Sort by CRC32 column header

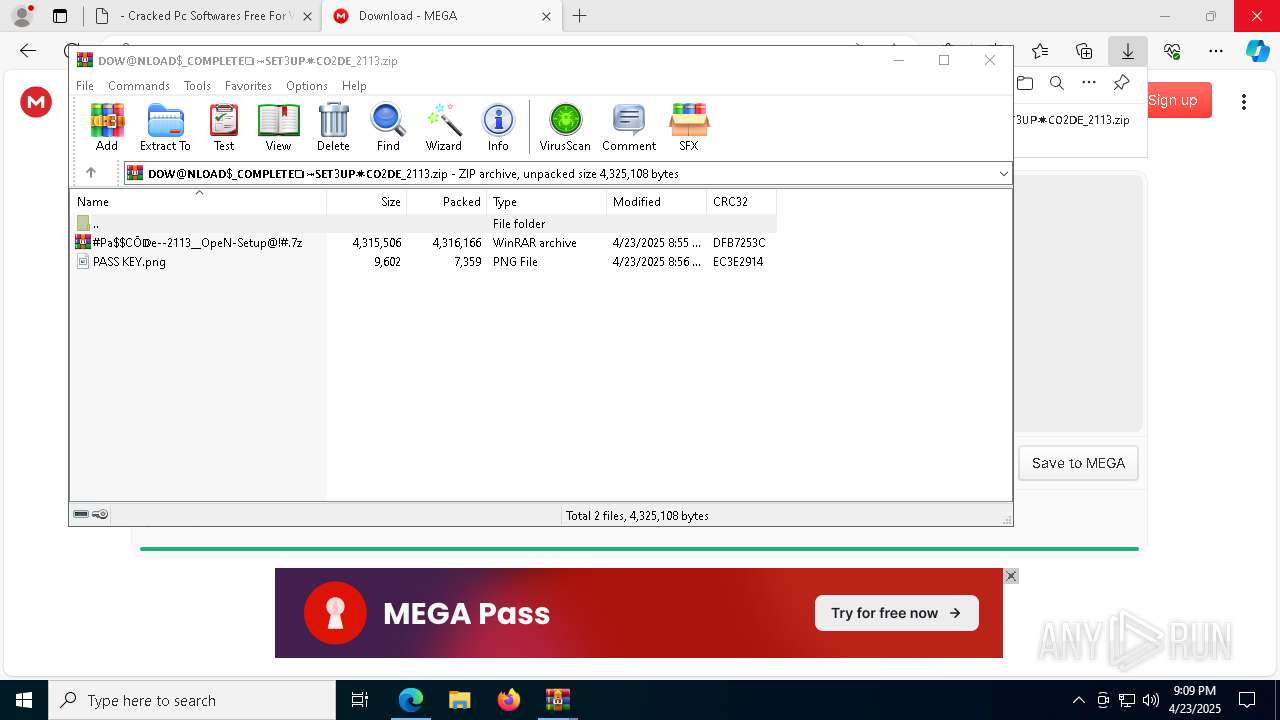click(x=741, y=202)
